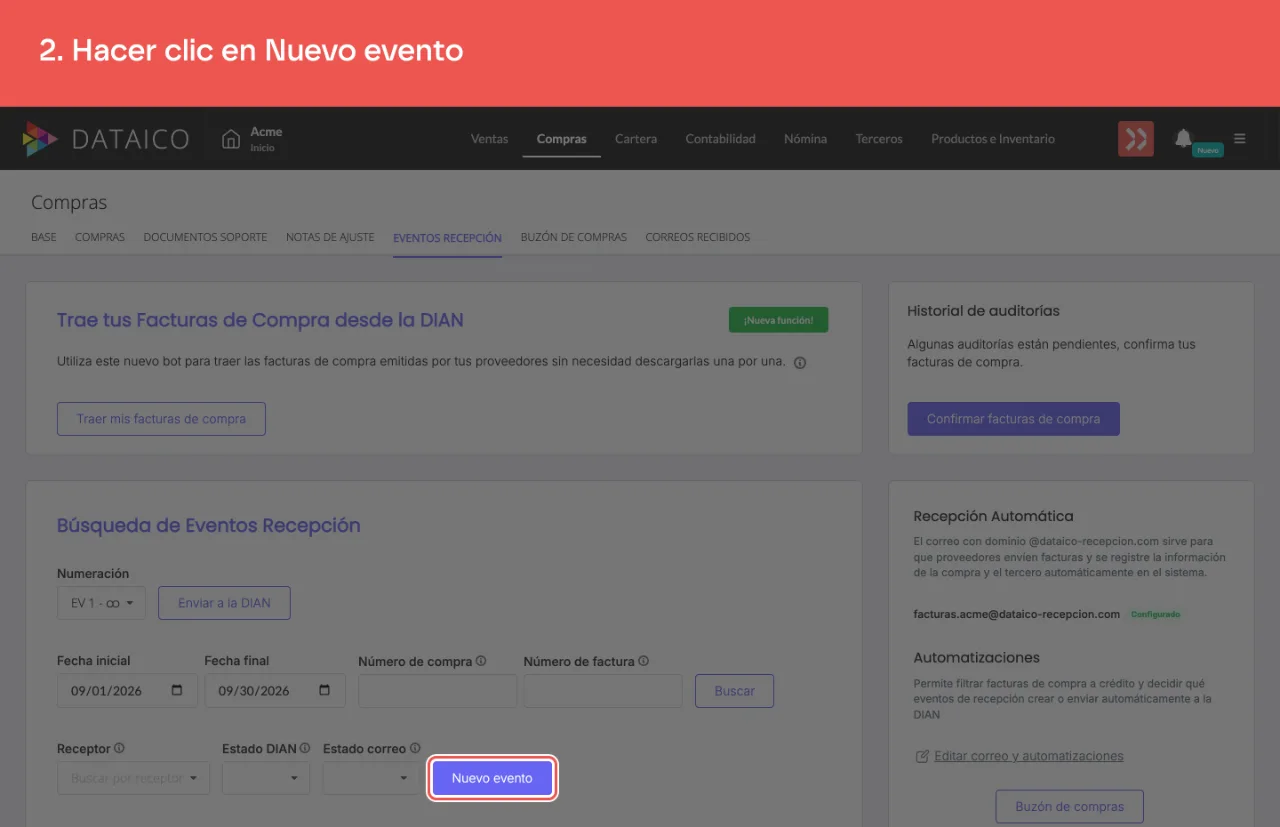1280x827 pixels.
Task: Click the Buzón de compras button
Action: [1070, 806]
